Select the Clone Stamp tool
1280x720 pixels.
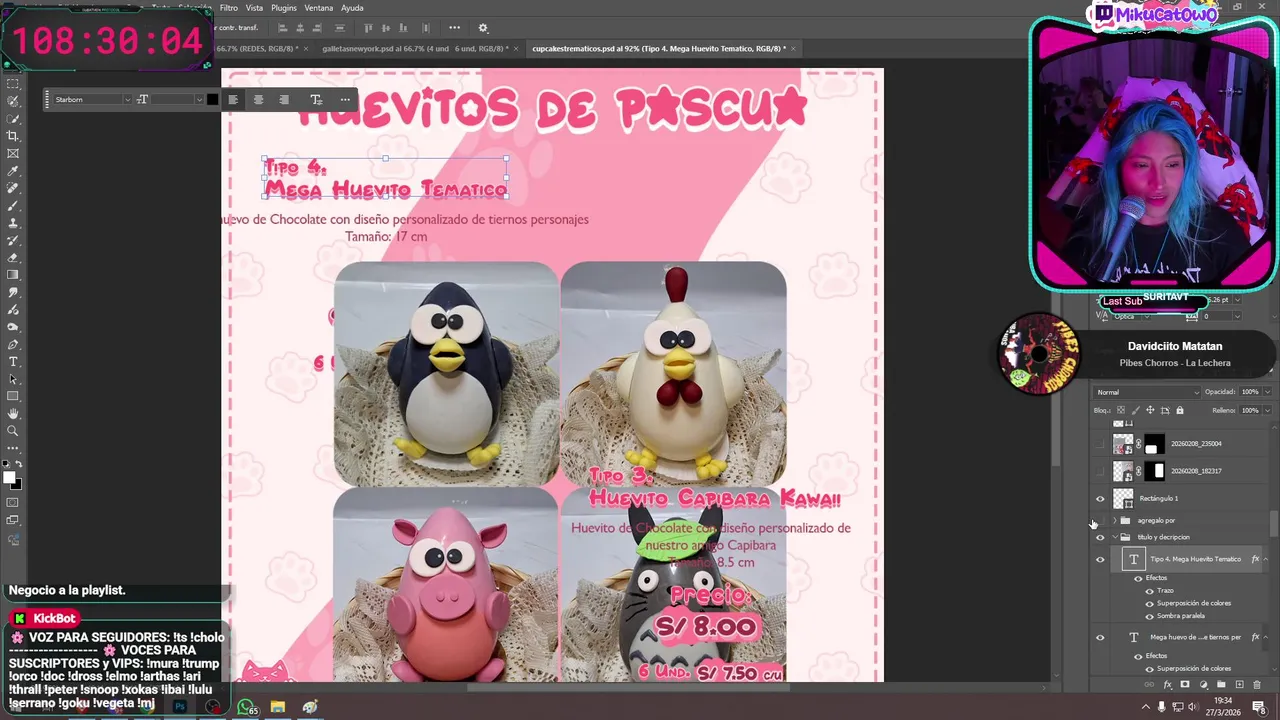[x=13, y=223]
